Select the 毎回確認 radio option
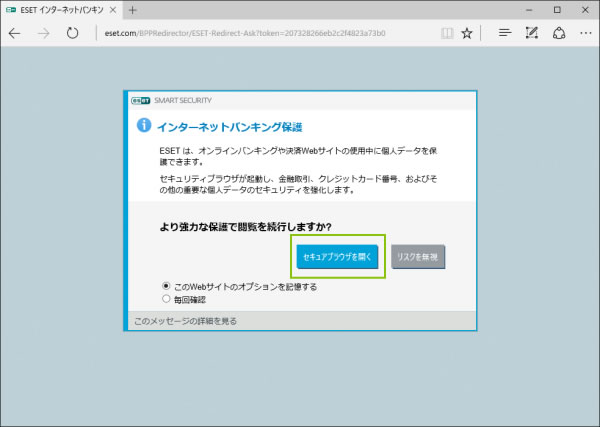The image size is (600, 427). click(x=166, y=299)
